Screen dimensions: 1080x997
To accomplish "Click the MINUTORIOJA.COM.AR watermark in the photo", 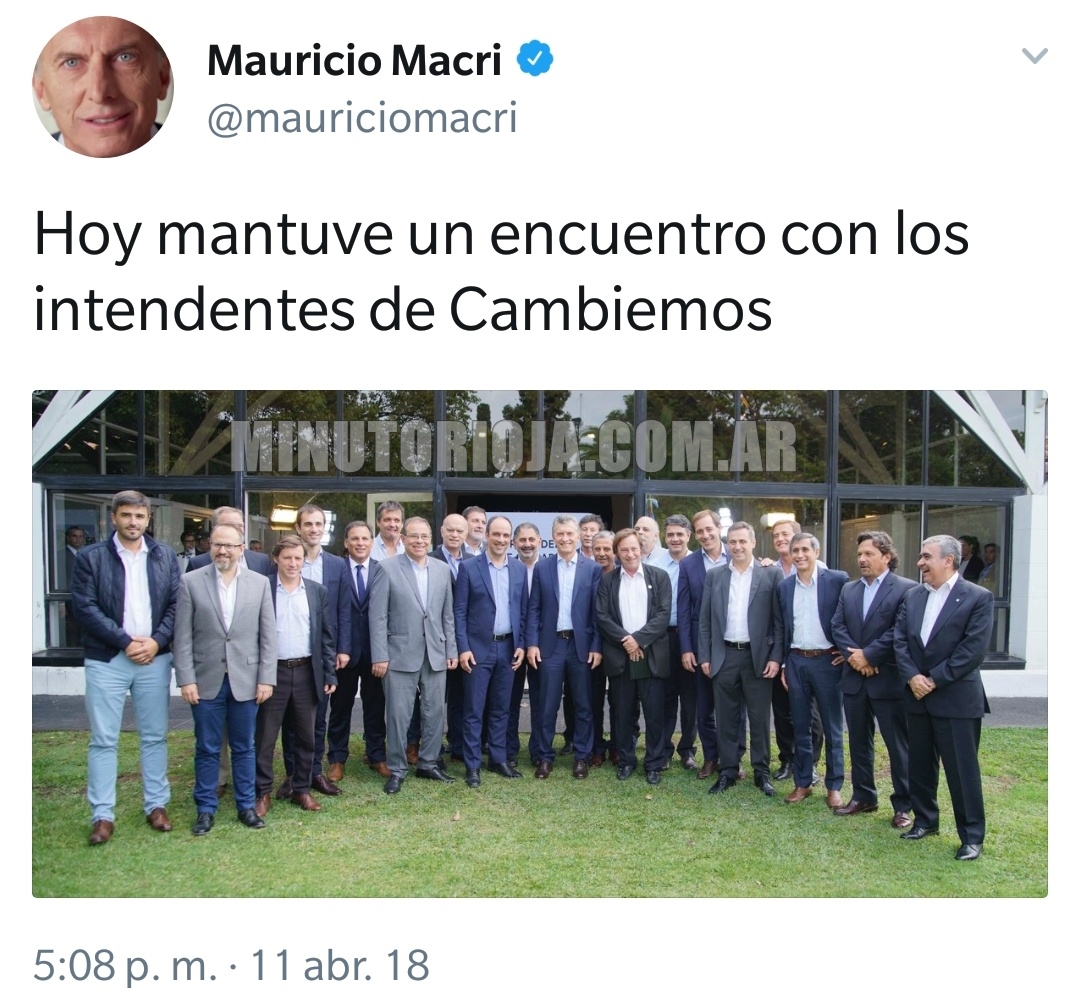I will tap(513, 446).
